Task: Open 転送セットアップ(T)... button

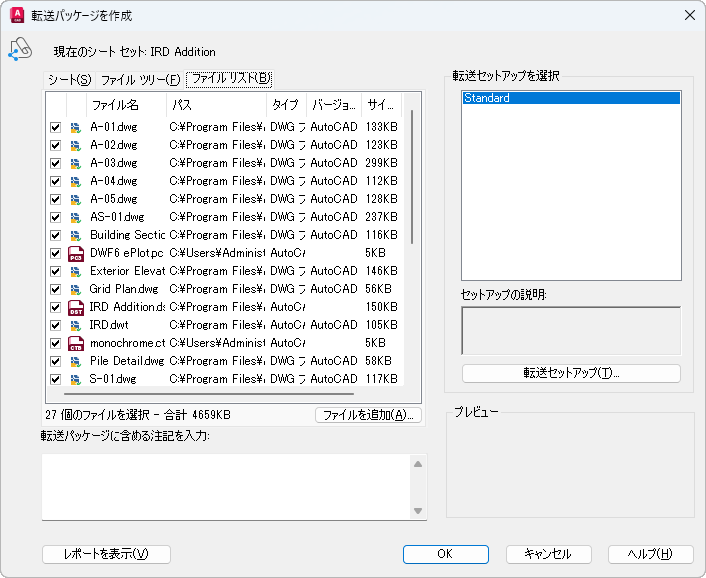Action: pos(571,373)
